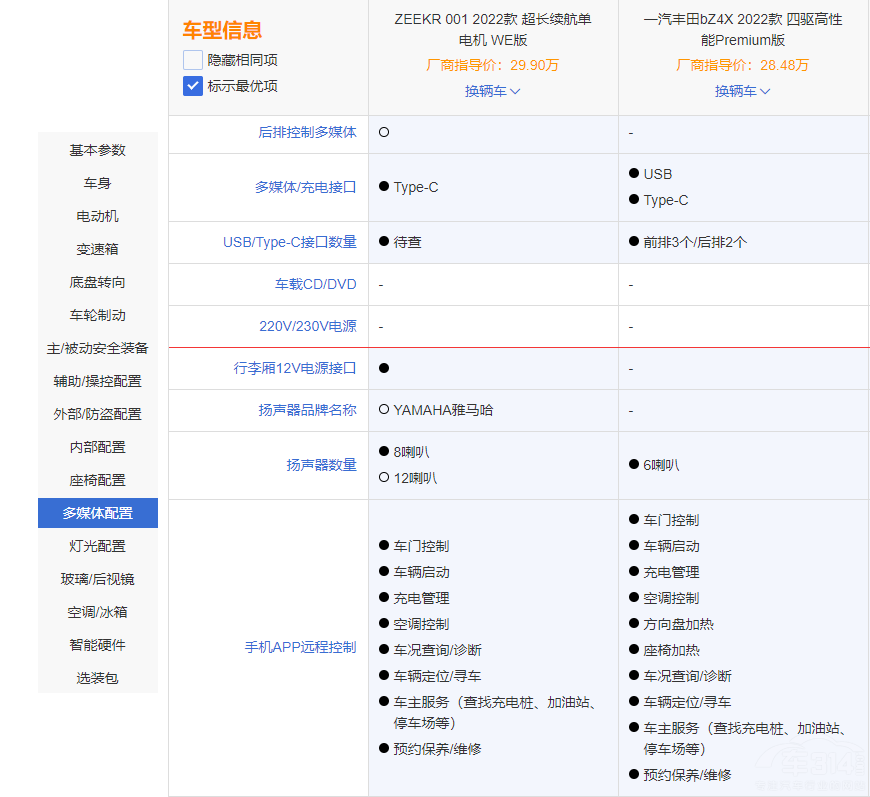Check the 隐藏相同项 checkbox
Image resolution: width=870 pixels, height=797 pixels.
[193, 60]
